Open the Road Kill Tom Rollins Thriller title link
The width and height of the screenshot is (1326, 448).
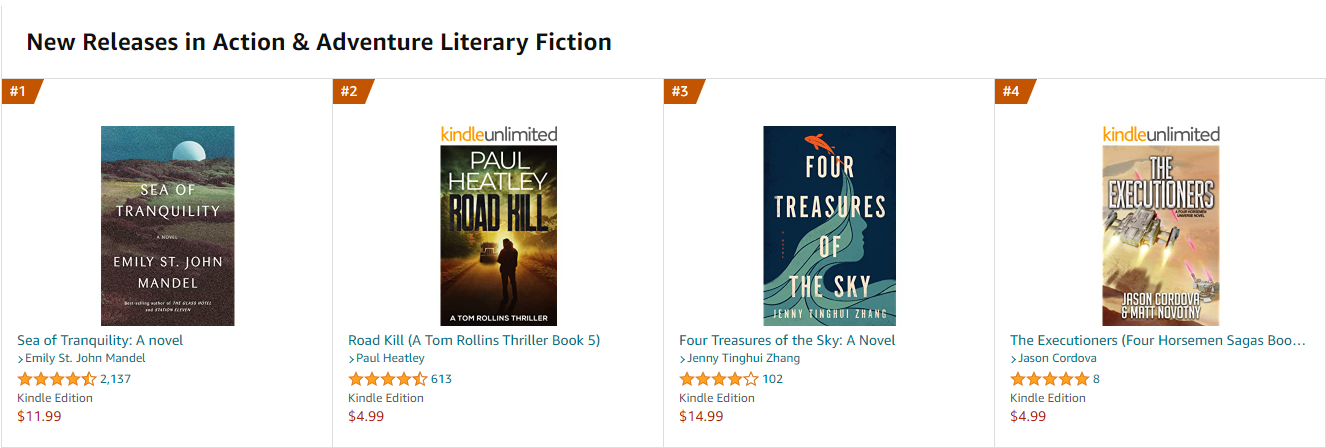pos(474,340)
